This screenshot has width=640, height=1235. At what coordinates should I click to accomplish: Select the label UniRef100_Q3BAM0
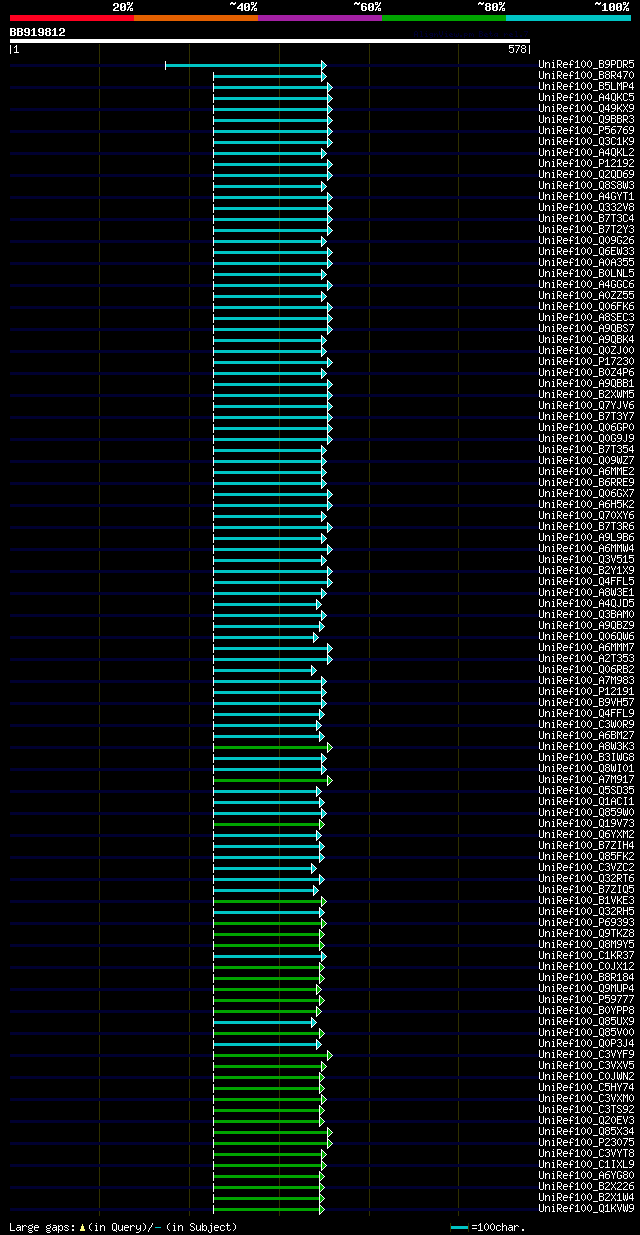click(586, 614)
